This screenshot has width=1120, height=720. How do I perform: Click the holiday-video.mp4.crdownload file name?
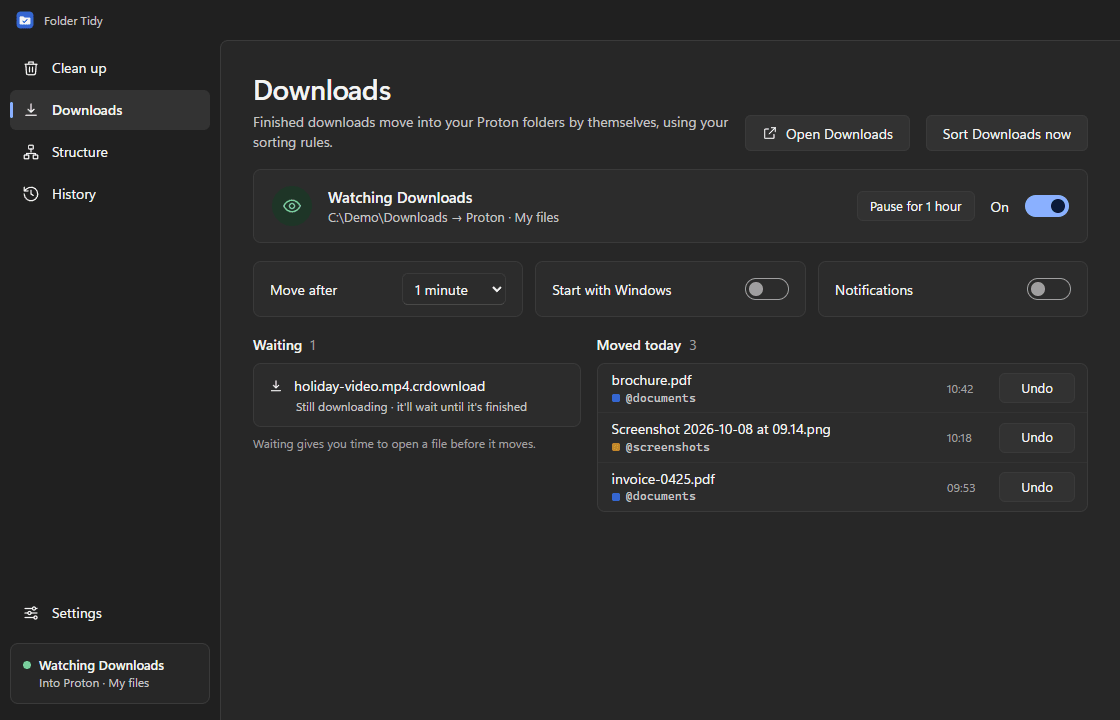[389, 386]
